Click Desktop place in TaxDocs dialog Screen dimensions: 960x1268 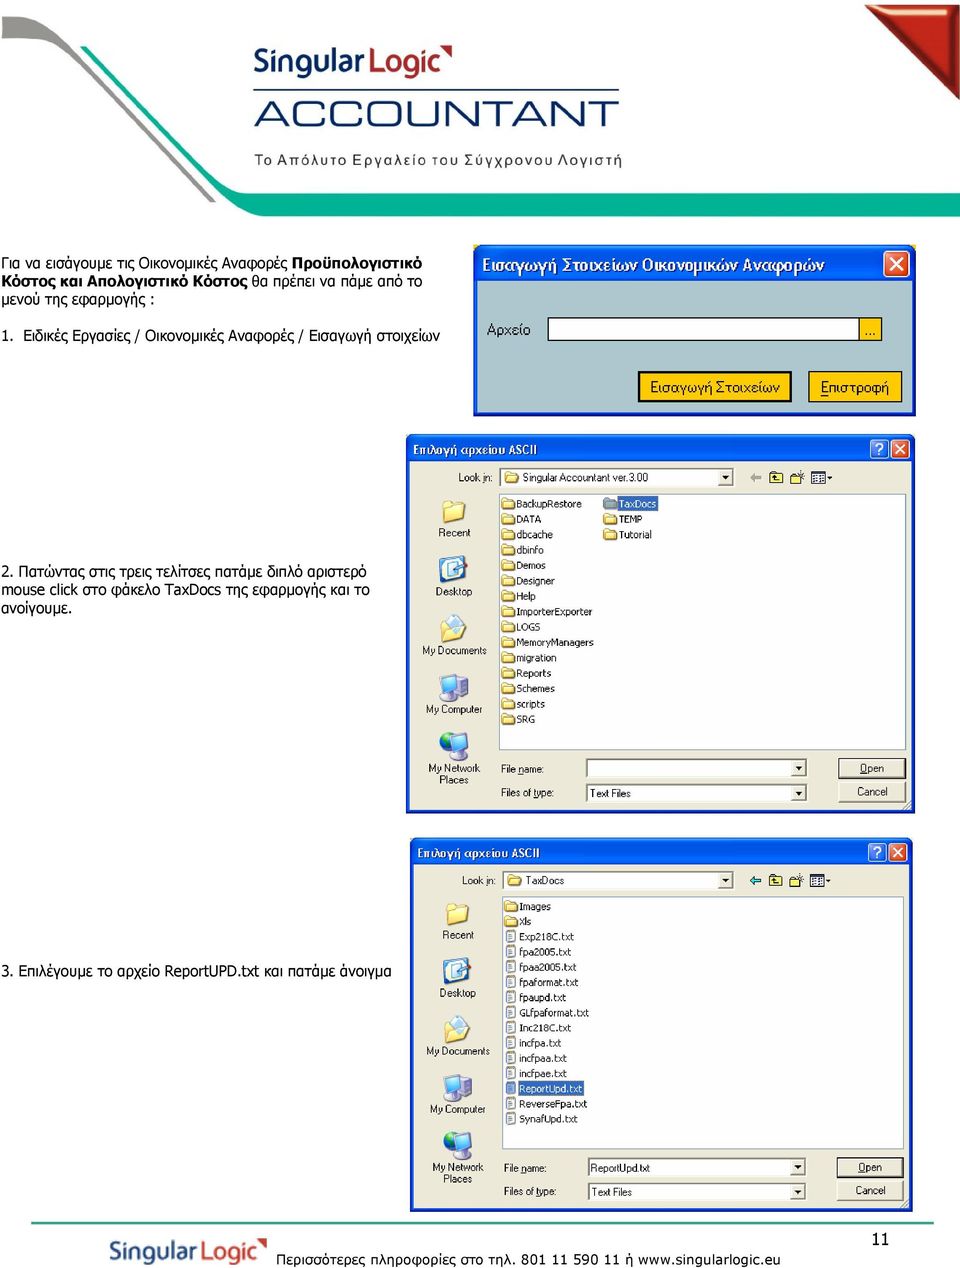pyautogui.click(x=458, y=979)
